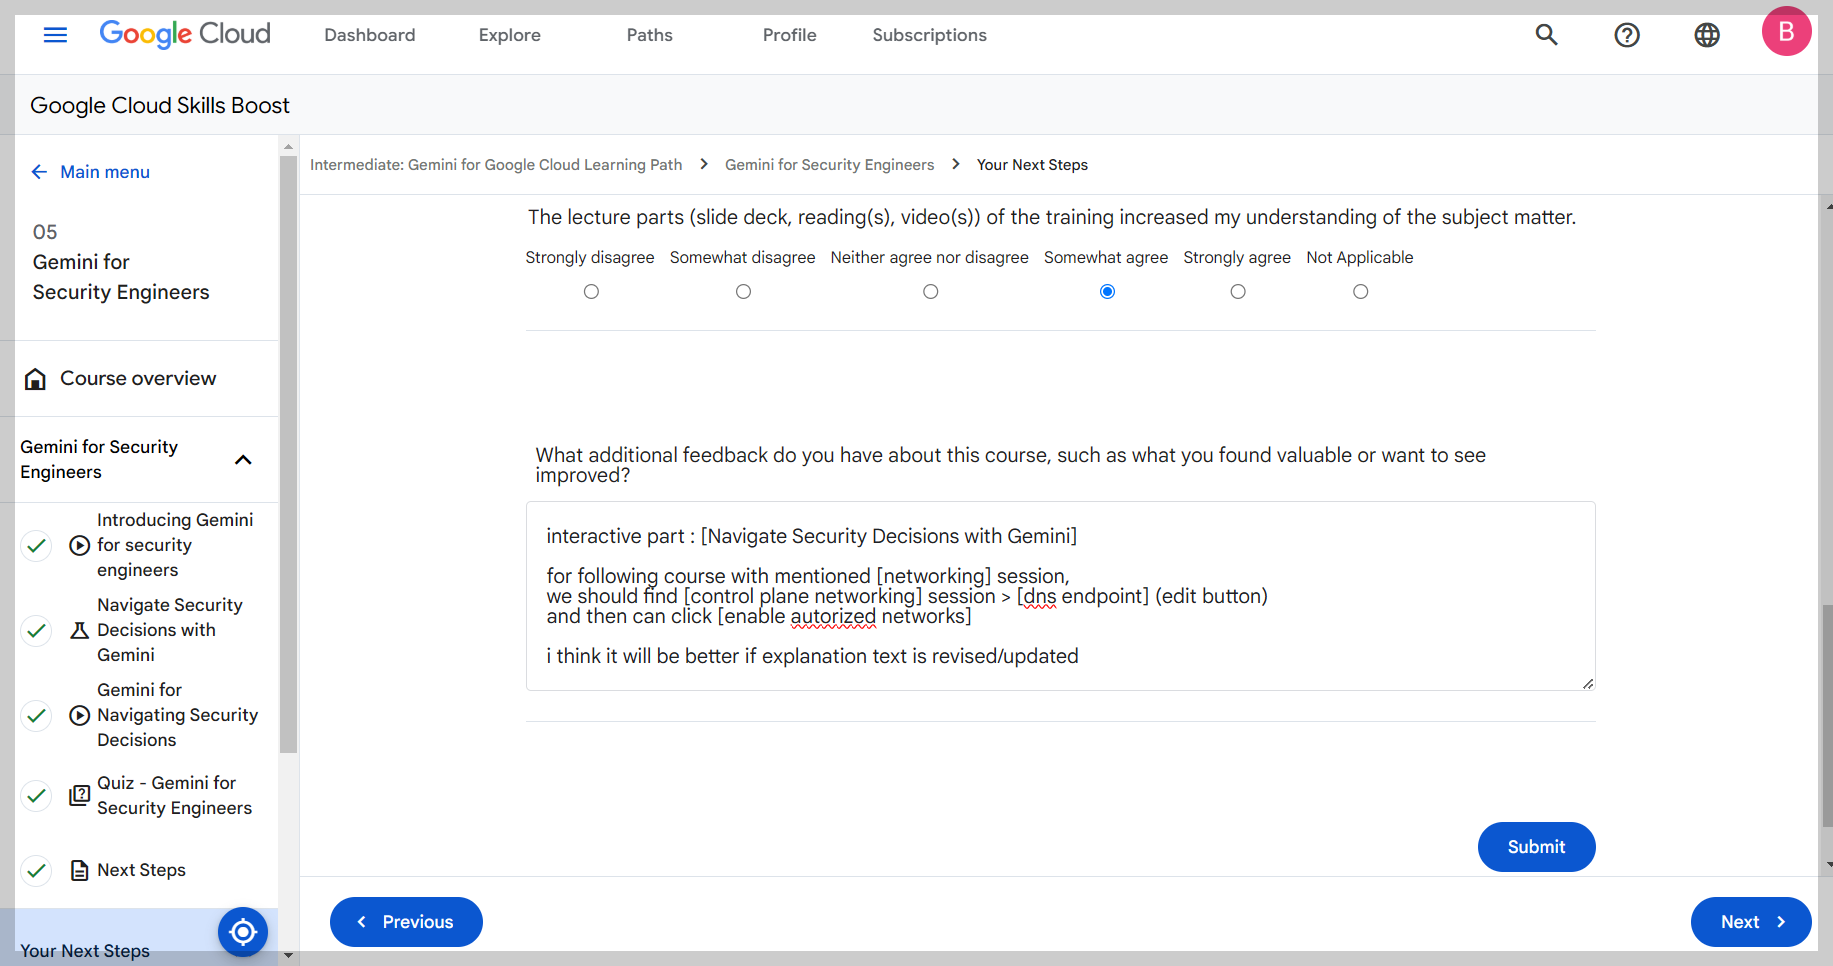
Task: Open Quiz - Gemini for Security Engineers
Action: (174, 795)
